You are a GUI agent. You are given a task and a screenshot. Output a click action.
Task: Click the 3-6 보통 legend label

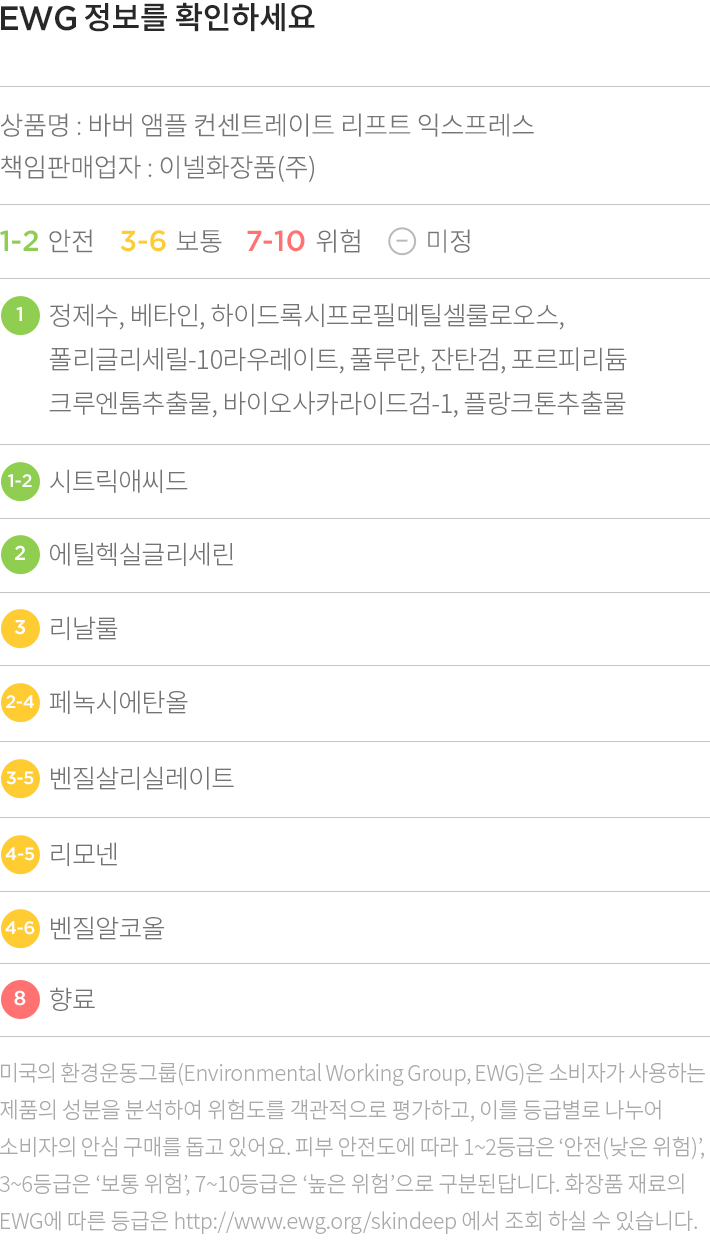pyautogui.click(x=171, y=241)
